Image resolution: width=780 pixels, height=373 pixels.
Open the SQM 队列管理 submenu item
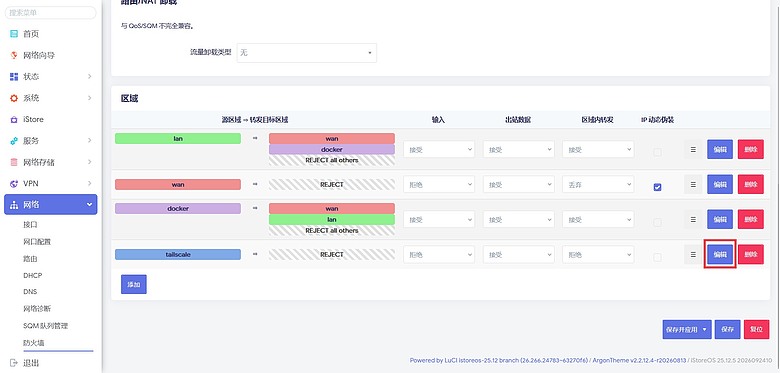tap(45, 326)
